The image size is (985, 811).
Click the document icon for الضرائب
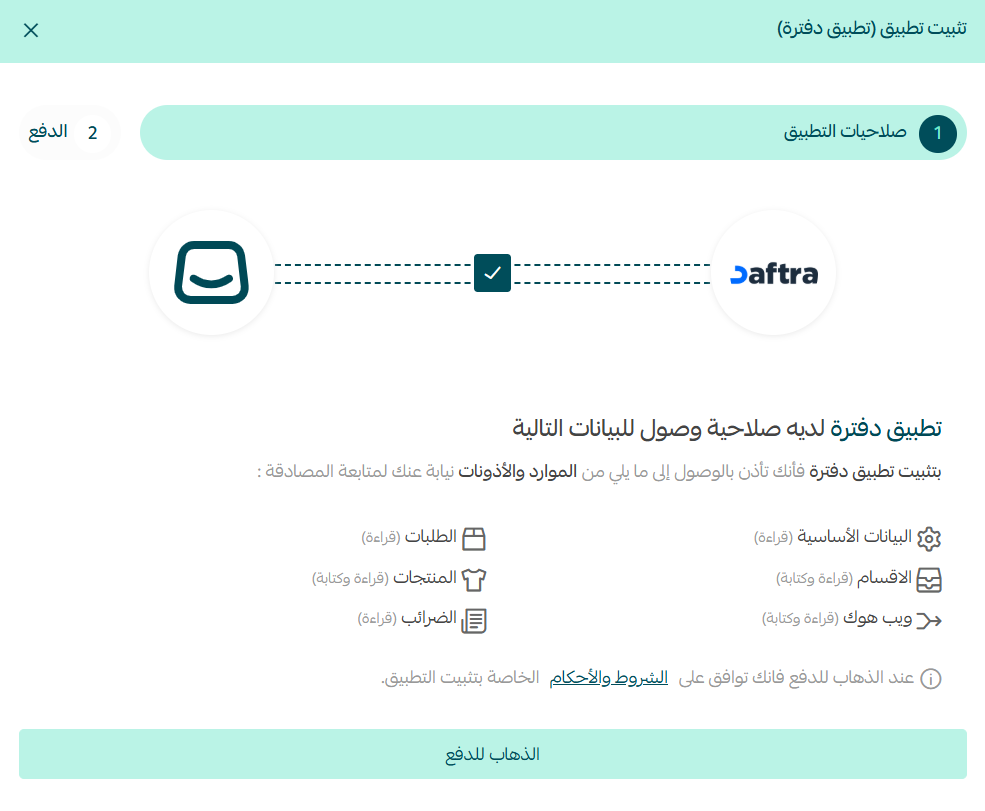474,621
